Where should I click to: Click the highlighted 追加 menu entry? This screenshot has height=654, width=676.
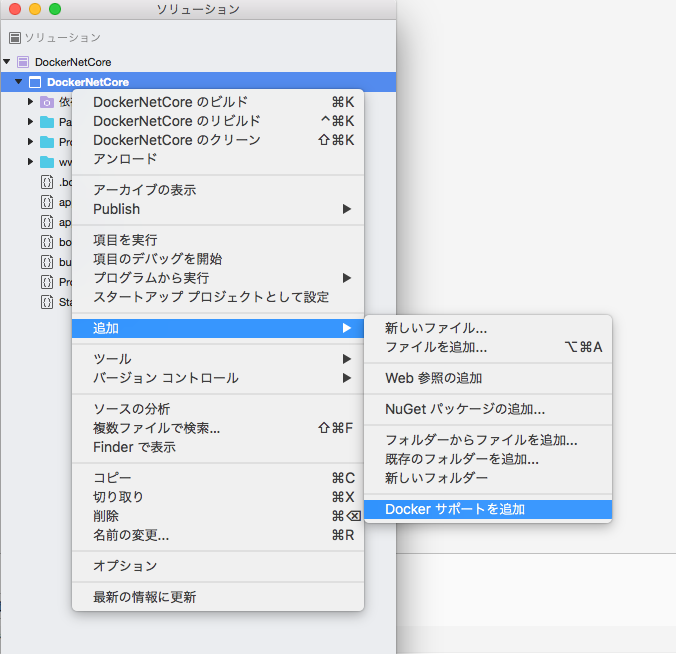pyautogui.click(x=218, y=328)
